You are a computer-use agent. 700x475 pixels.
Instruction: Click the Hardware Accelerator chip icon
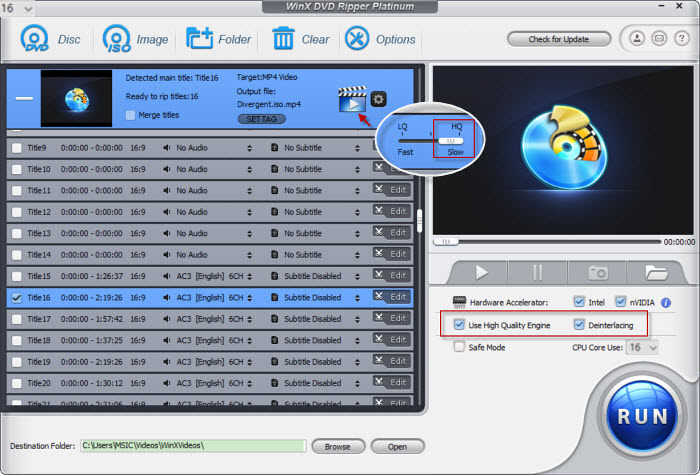tap(459, 302)
